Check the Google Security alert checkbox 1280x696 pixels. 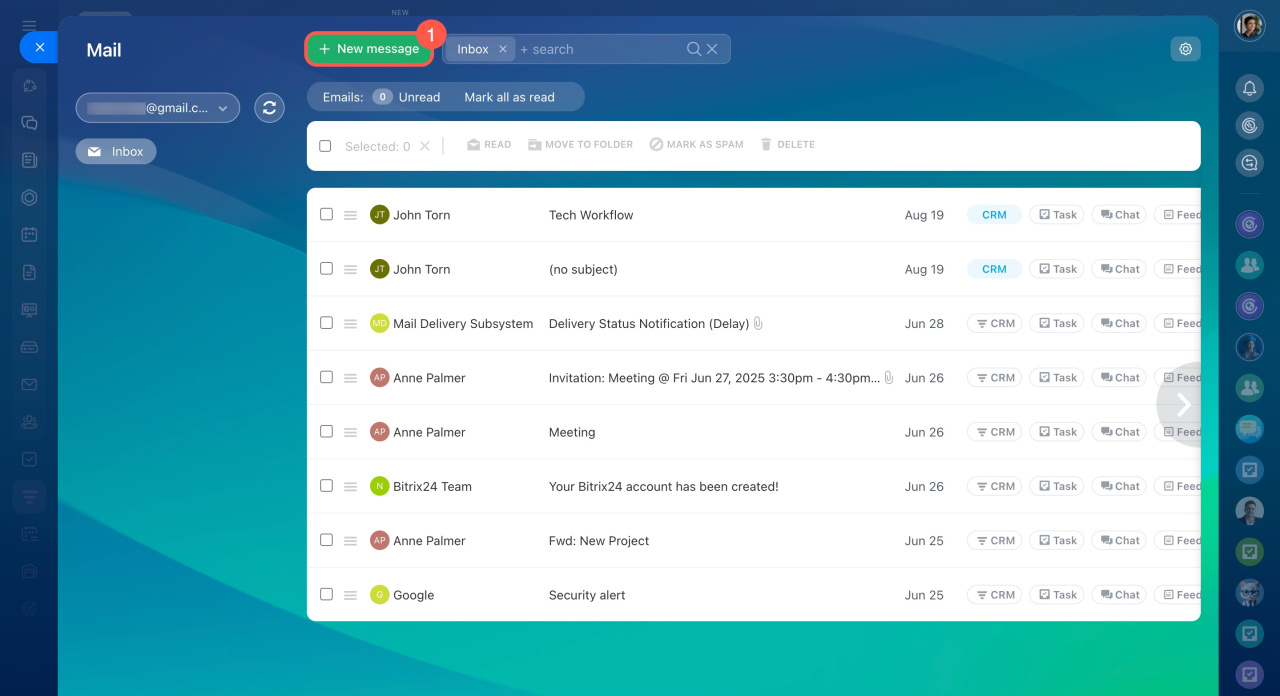pos(326,594)
